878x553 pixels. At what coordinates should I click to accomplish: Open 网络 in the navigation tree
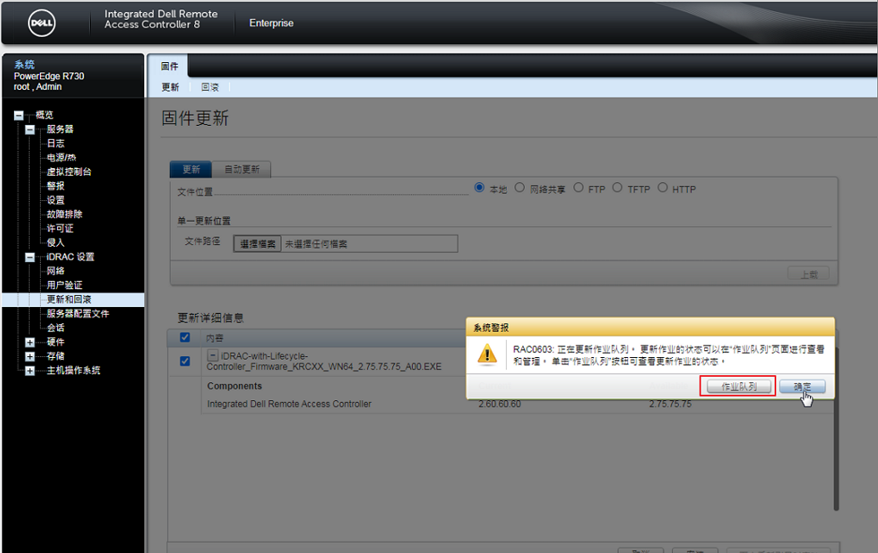[x=55, y=271]
